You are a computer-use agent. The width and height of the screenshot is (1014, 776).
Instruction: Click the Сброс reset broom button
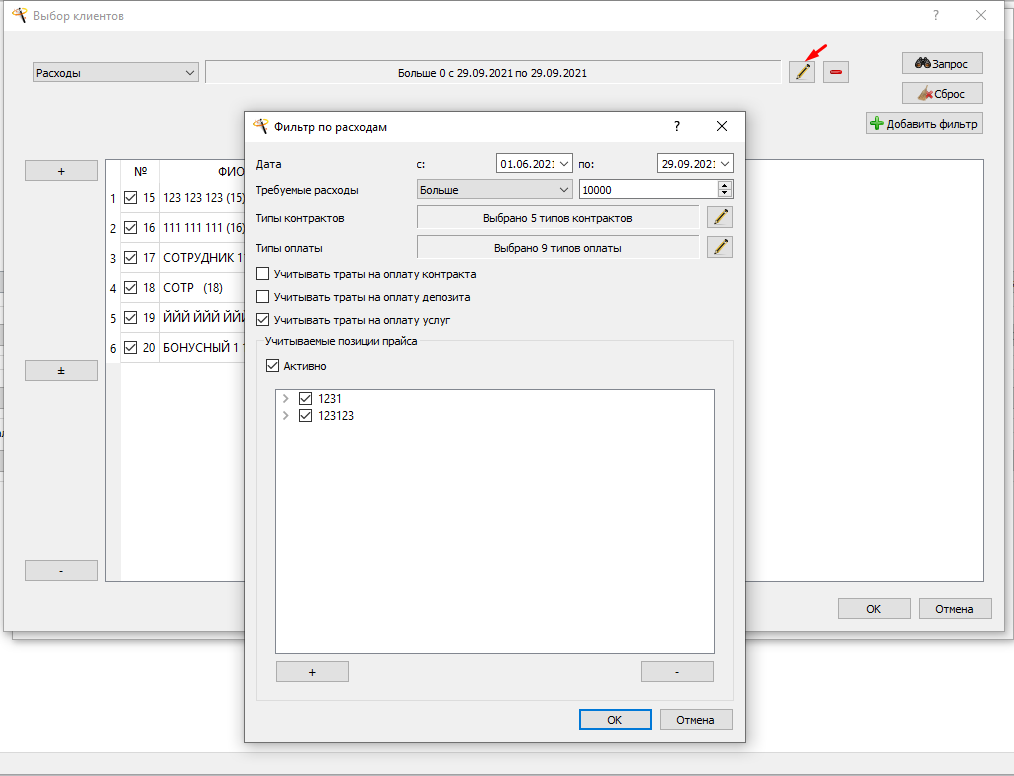pyautogui.click(x=942, y=93)
